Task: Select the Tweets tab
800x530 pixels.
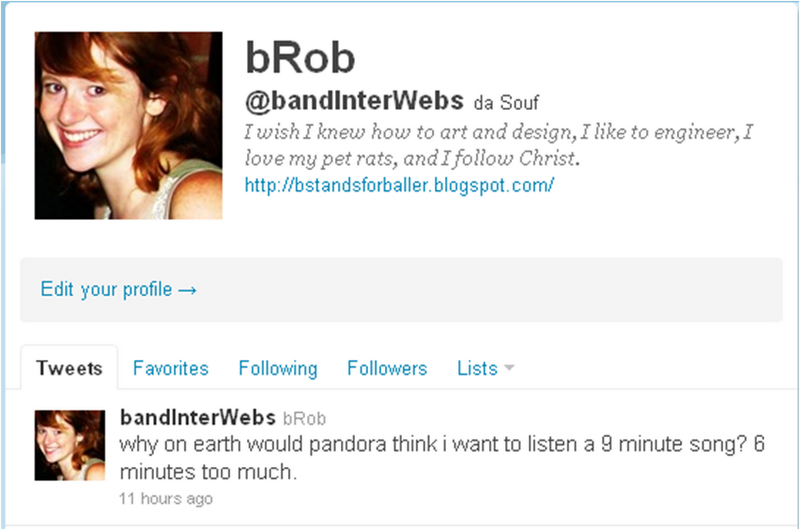Action: pyautogui.click(x=69, y=368)
